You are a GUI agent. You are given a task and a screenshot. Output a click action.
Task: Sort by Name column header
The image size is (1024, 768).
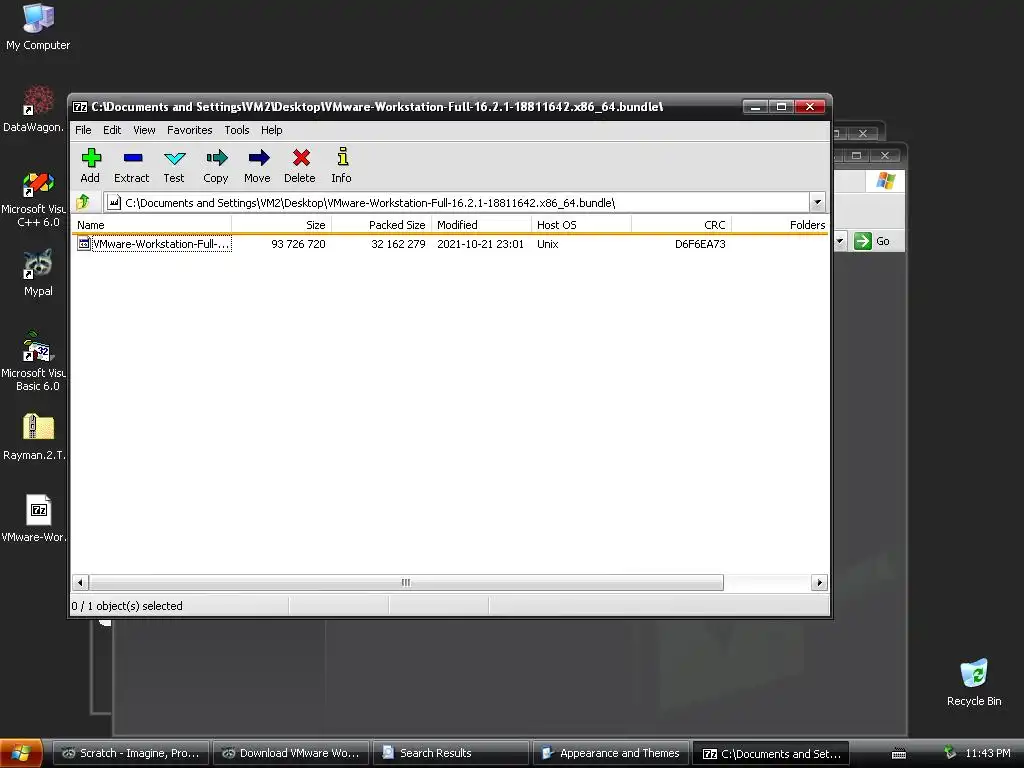coord(153,225)
